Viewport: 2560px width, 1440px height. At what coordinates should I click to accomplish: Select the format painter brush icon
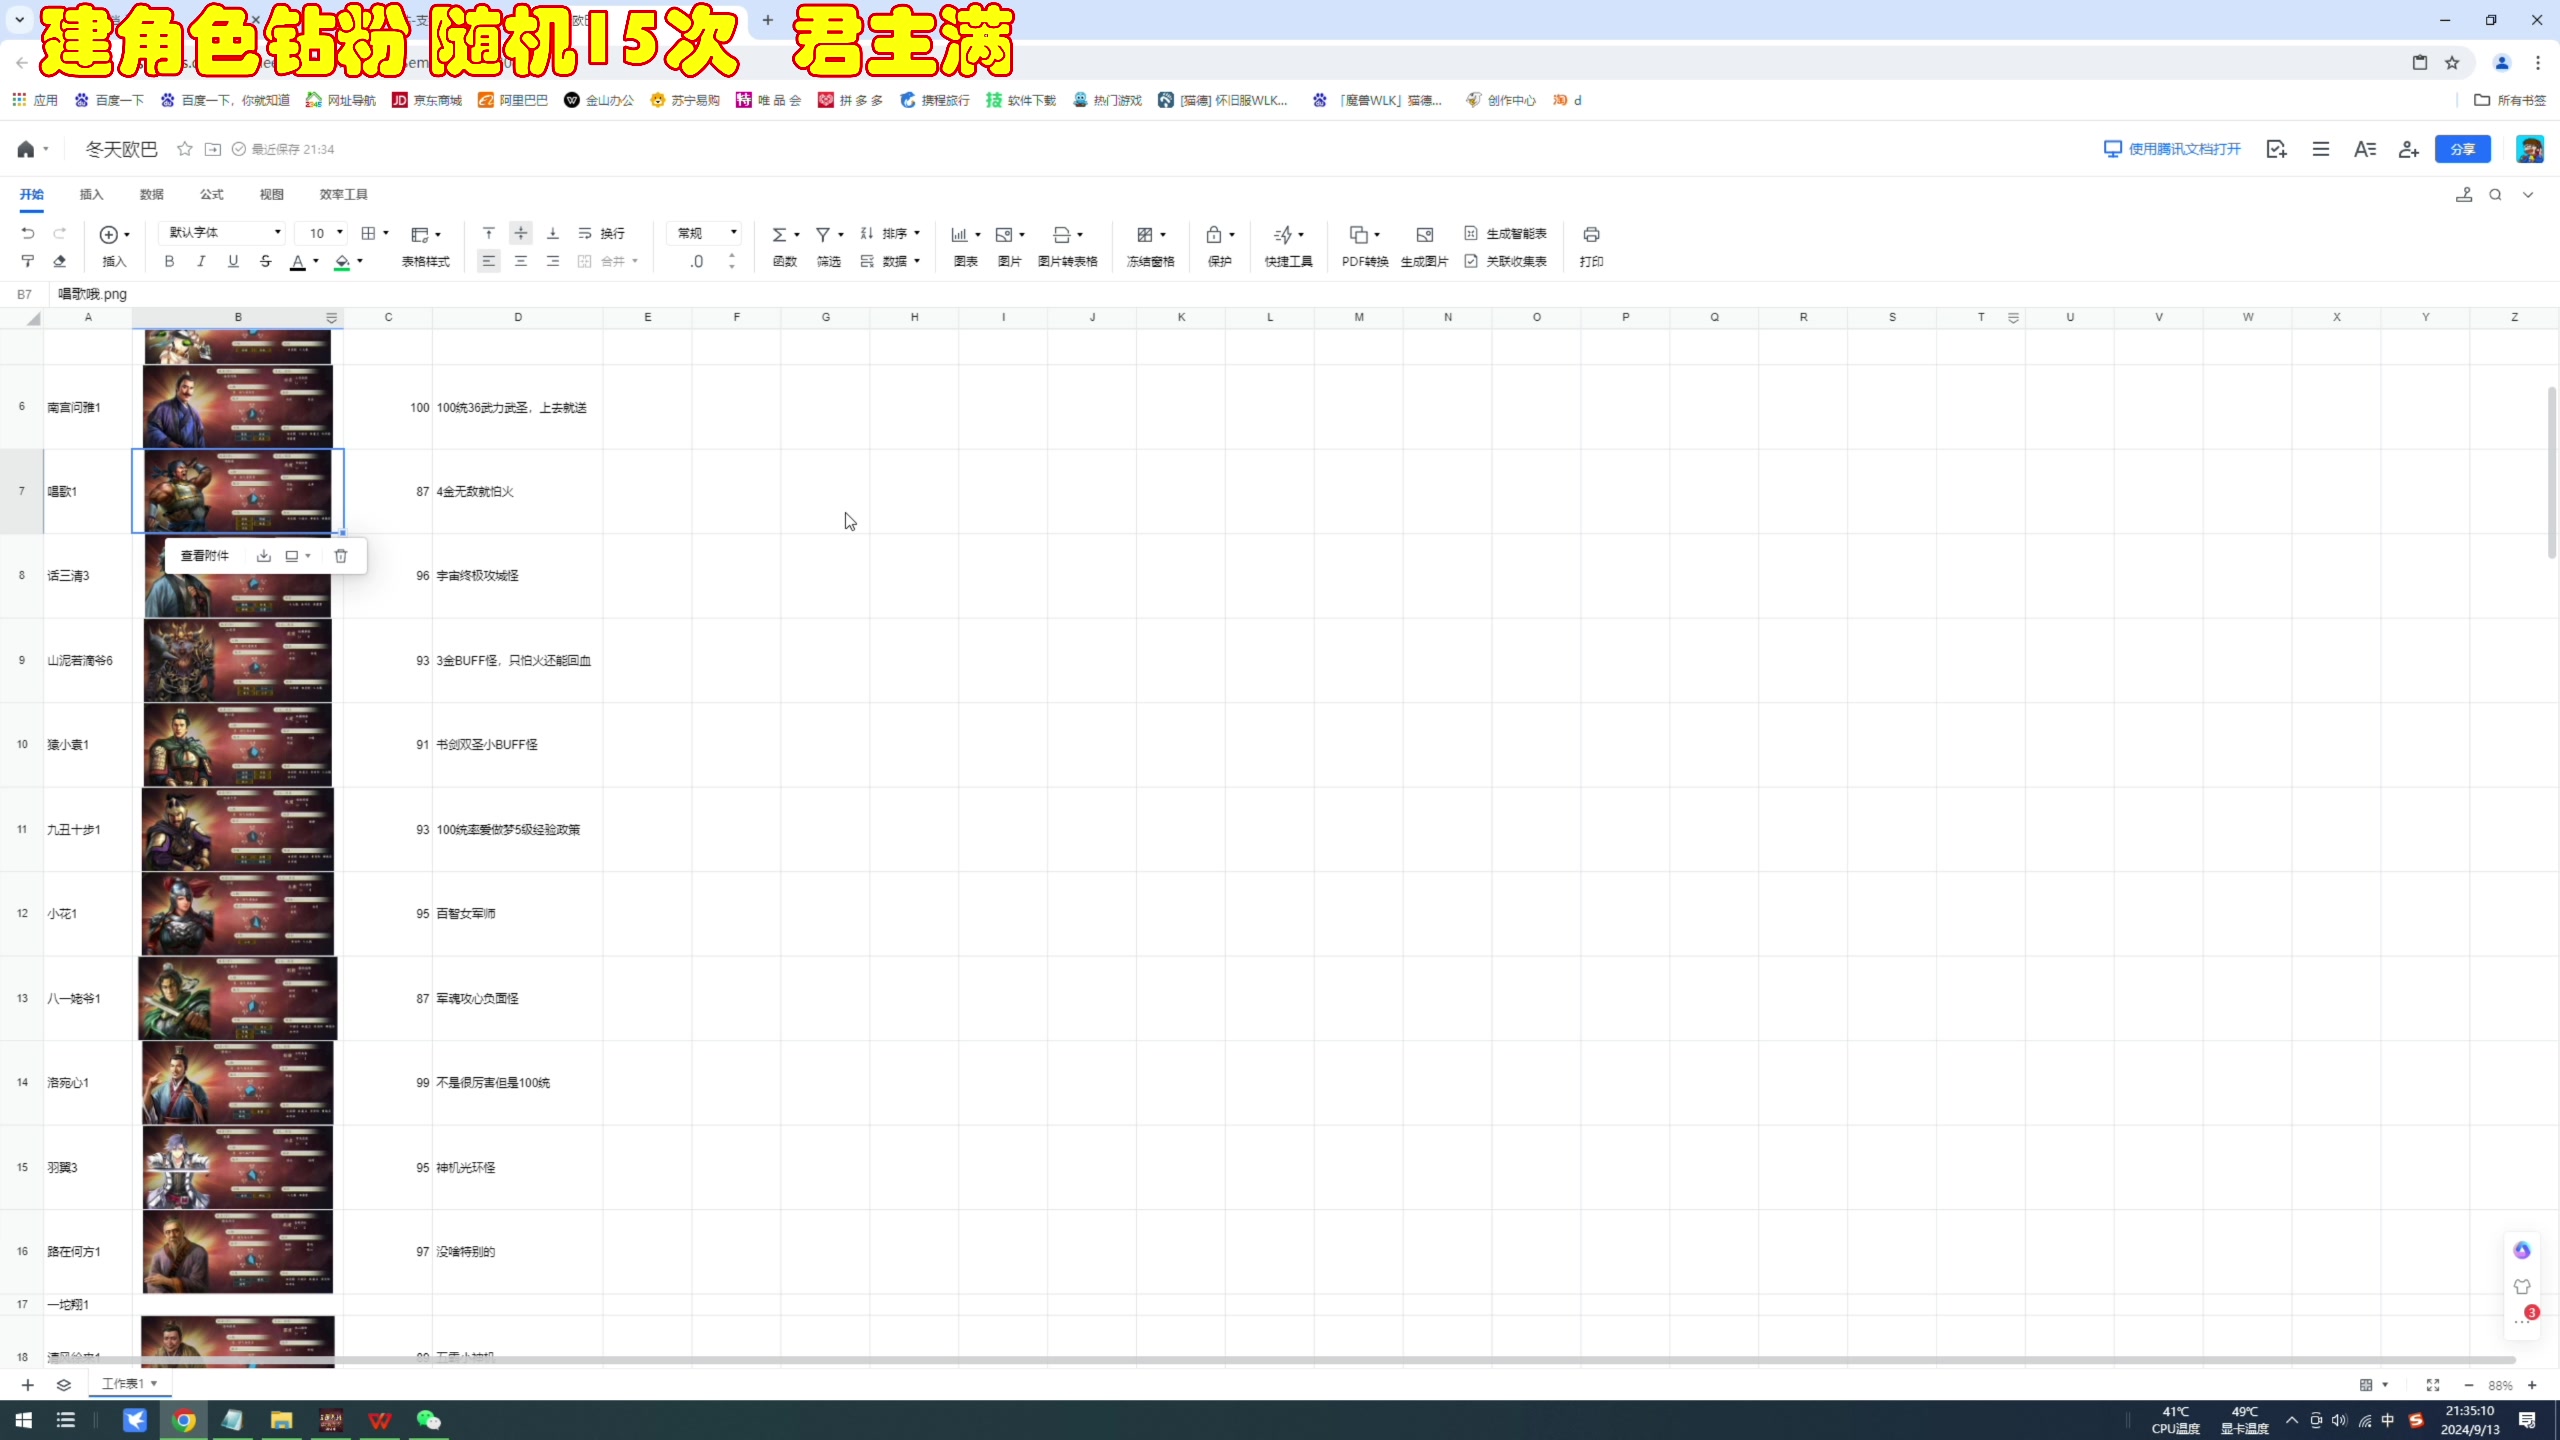[28, 261]
